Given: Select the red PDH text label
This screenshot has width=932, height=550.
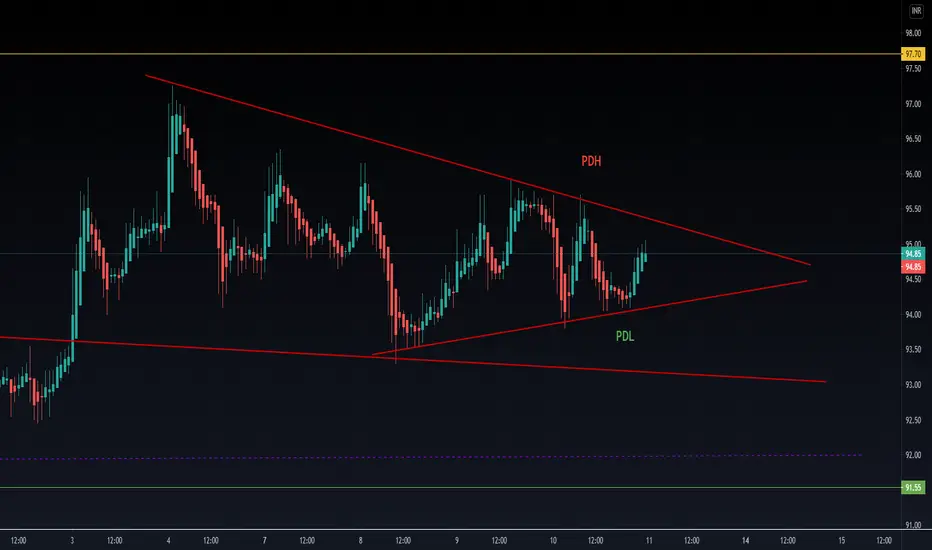Looking at the screenshot, I should pyautogui.click(x=591, y=161).
